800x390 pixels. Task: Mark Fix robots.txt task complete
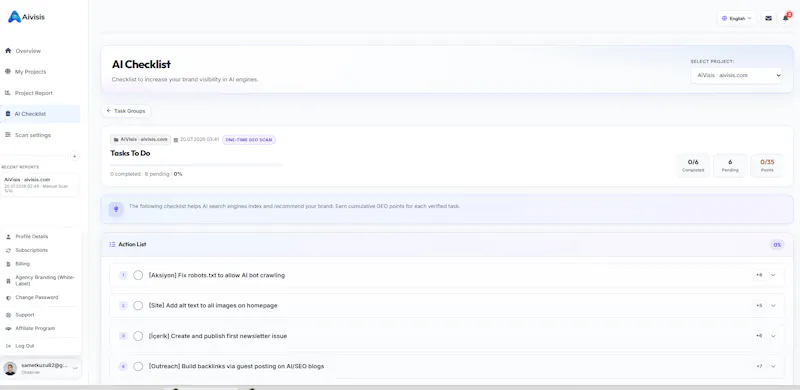tap(138, 275)
